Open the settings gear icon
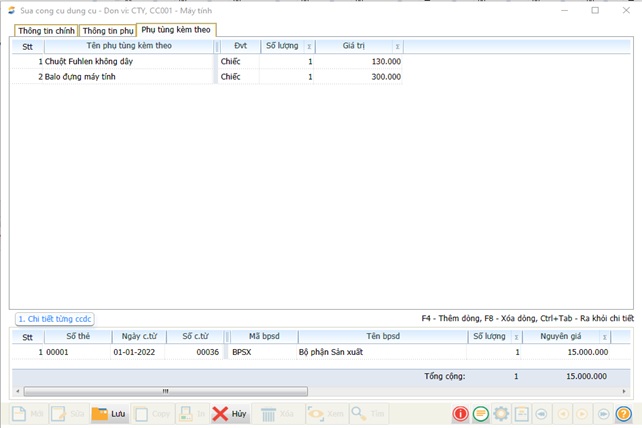This screenshot has width=642, height=428. [x=500, y=413]
